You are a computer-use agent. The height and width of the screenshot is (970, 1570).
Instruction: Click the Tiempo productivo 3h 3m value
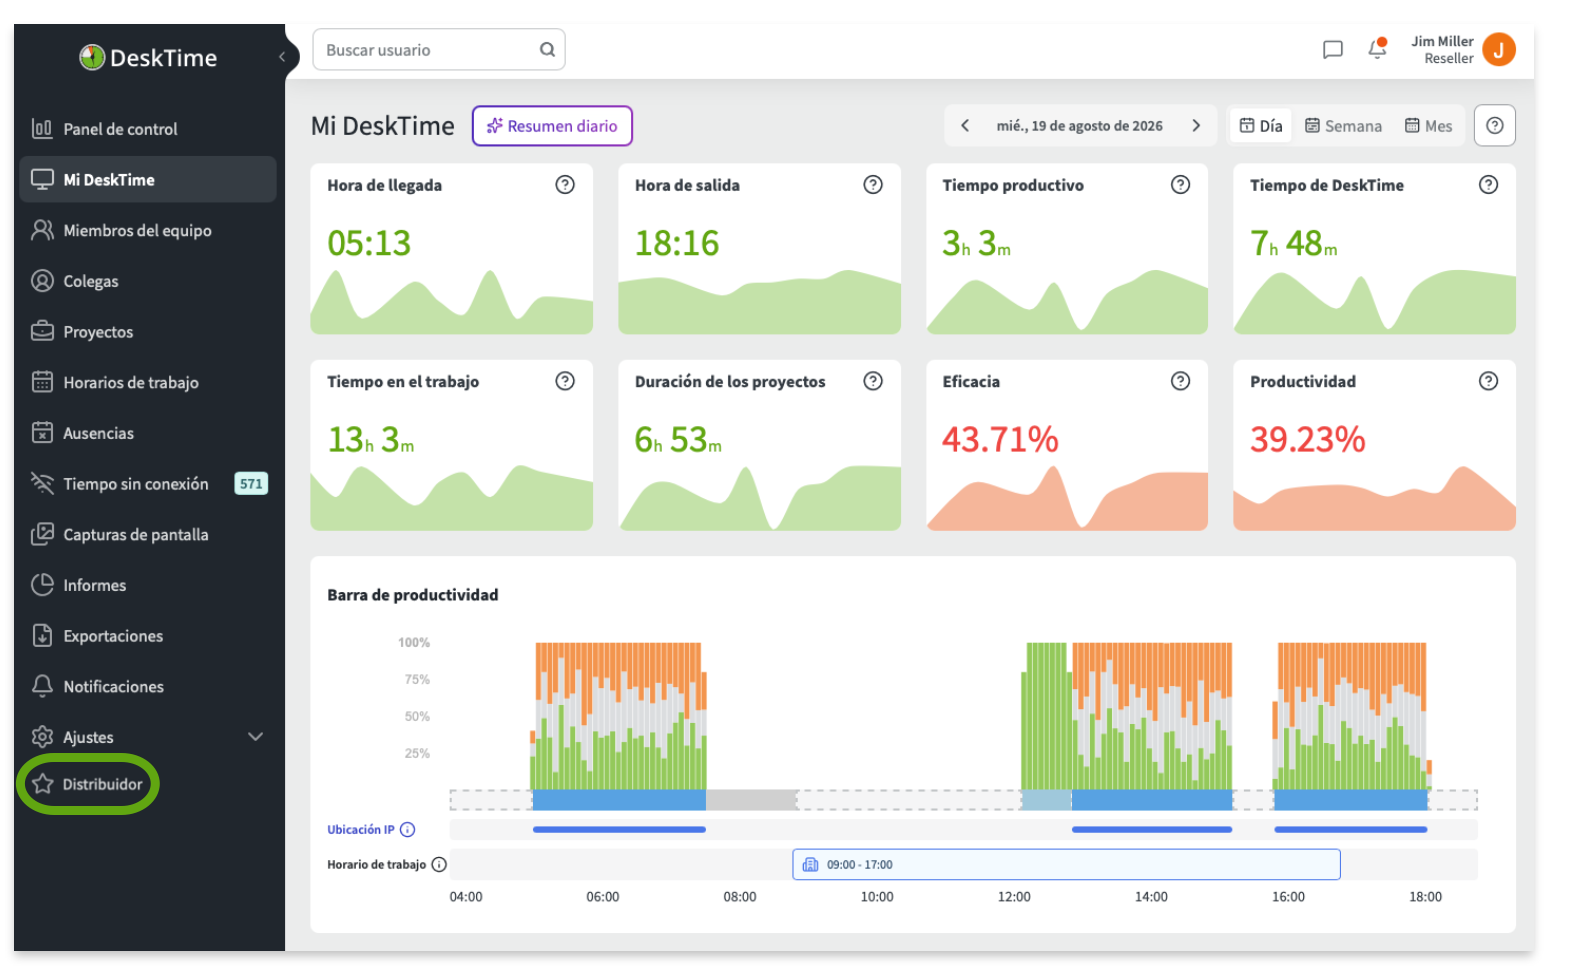click(x=977, y=243)
